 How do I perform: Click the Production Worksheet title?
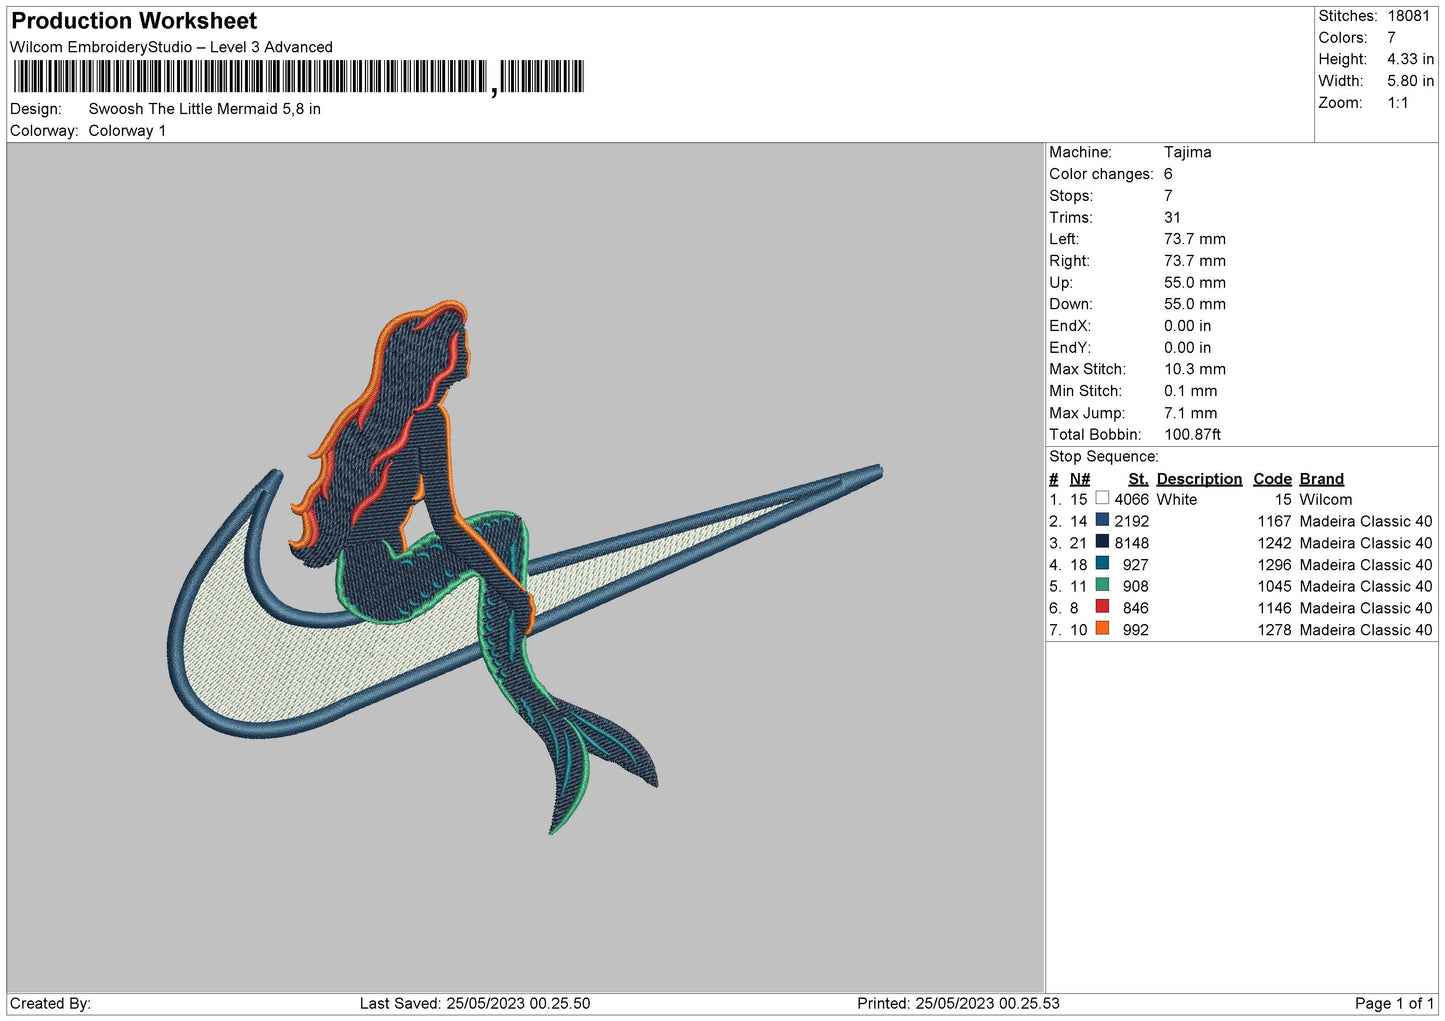[x=134, y=21]
